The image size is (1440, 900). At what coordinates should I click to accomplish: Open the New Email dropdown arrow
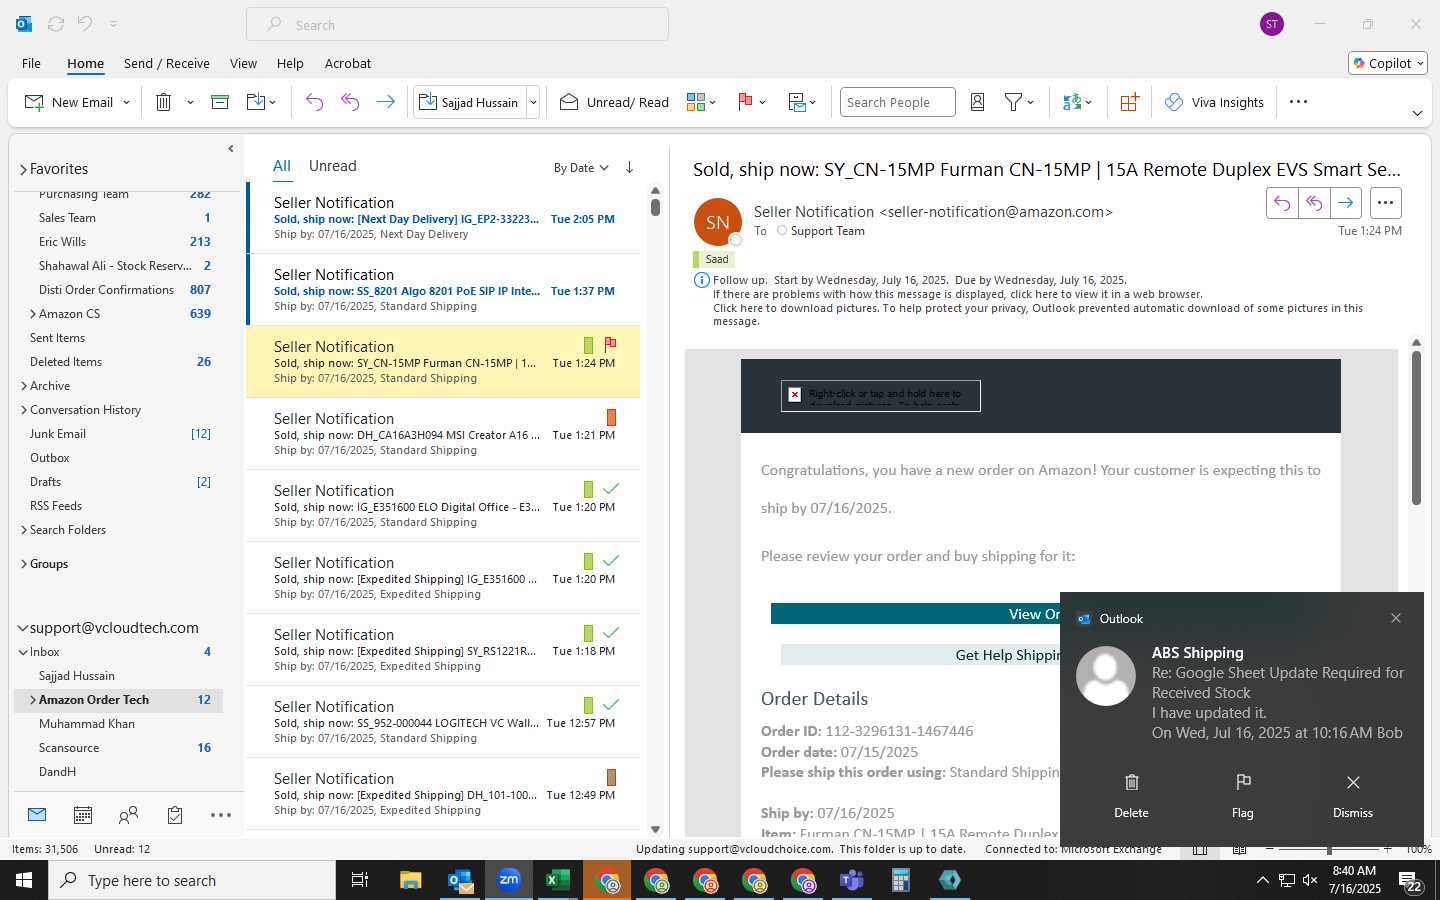[126, 102]
